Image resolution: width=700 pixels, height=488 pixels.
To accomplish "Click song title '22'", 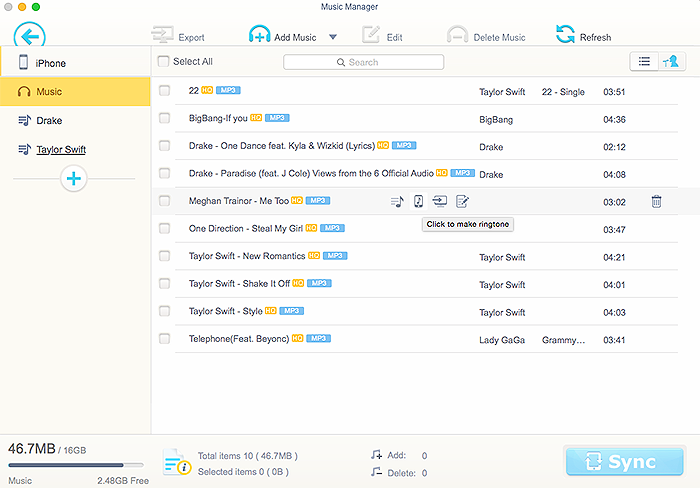I will tap(193, 91).
